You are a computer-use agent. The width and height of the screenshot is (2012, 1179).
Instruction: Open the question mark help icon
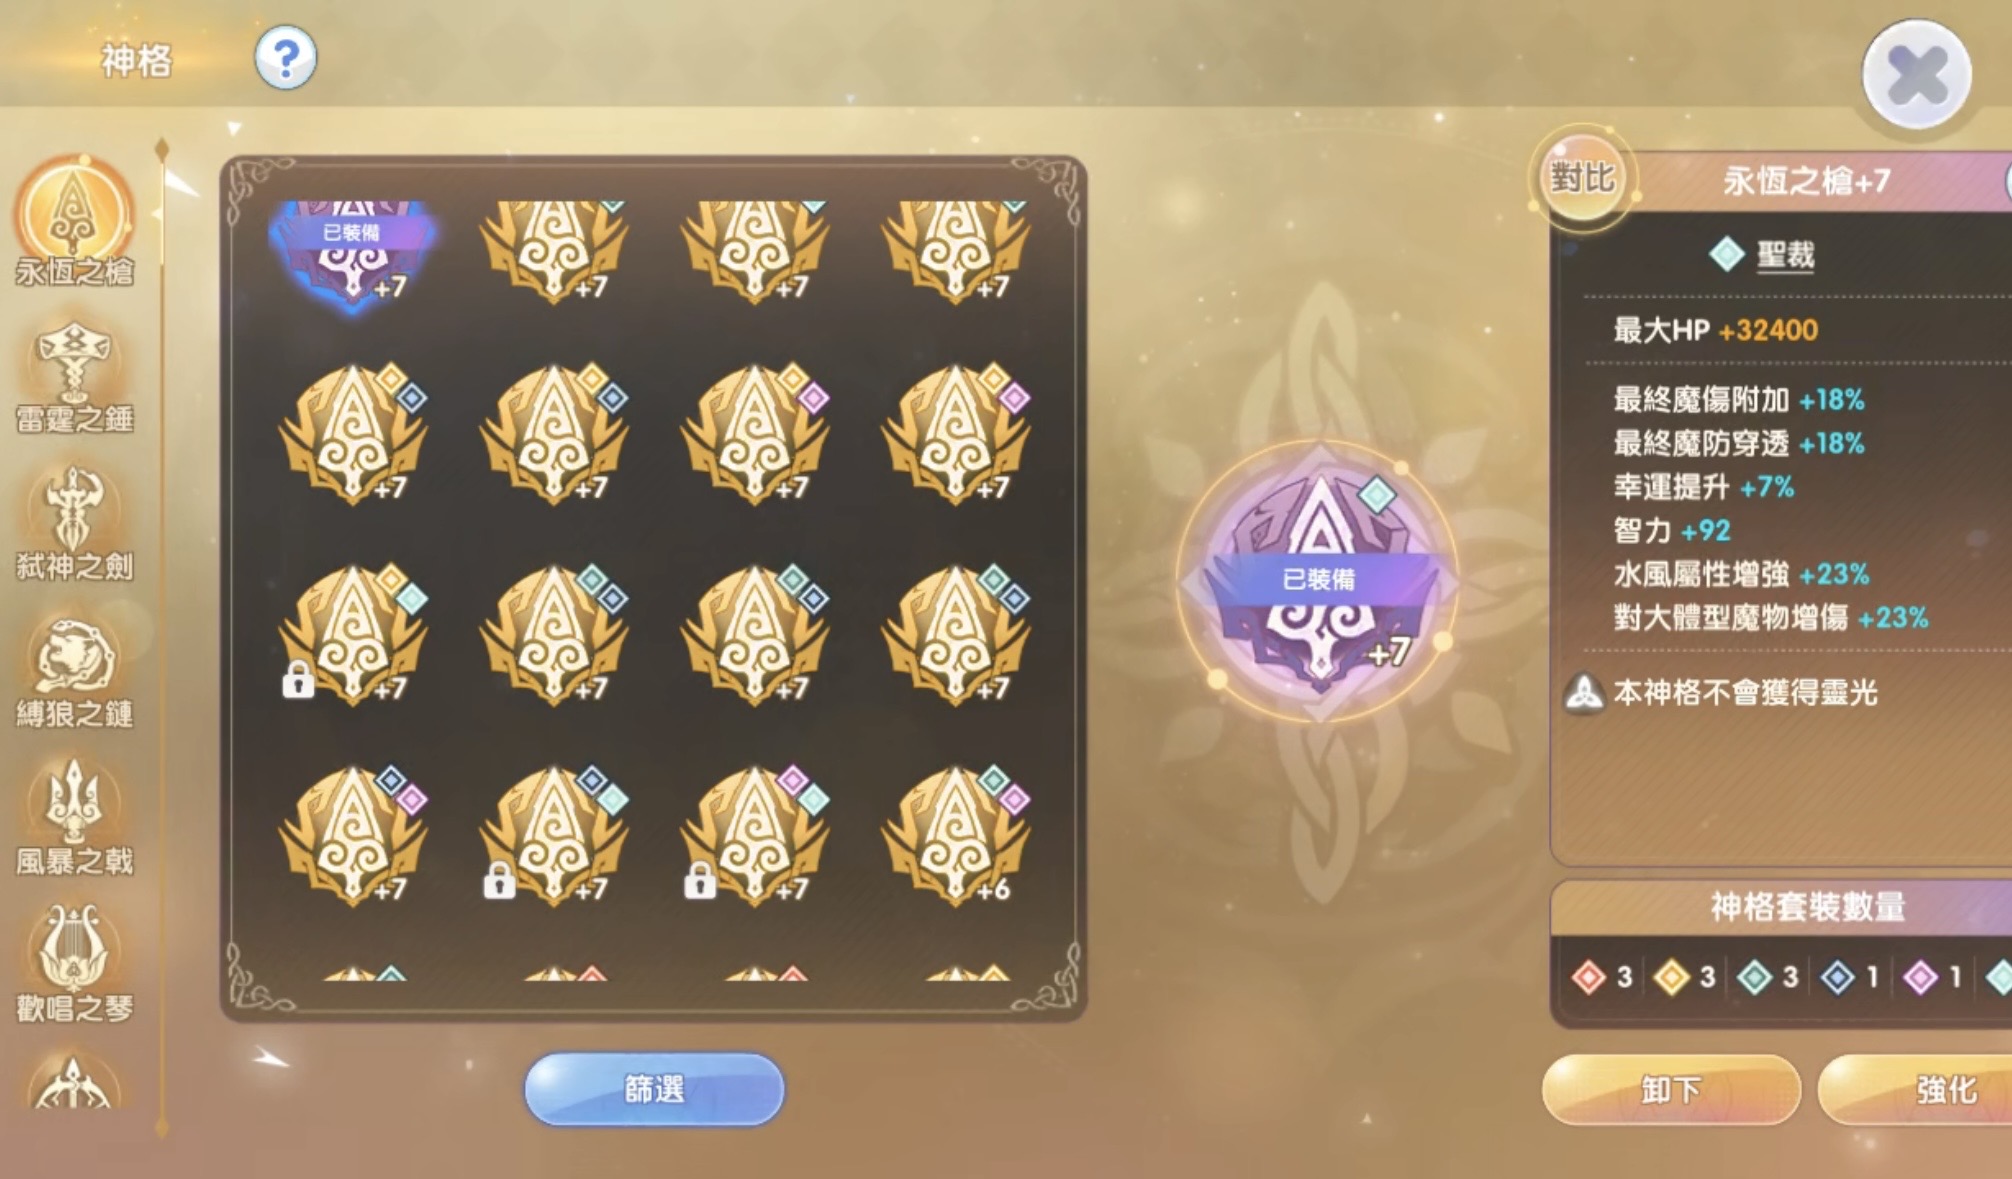click(x=286, y=58)
